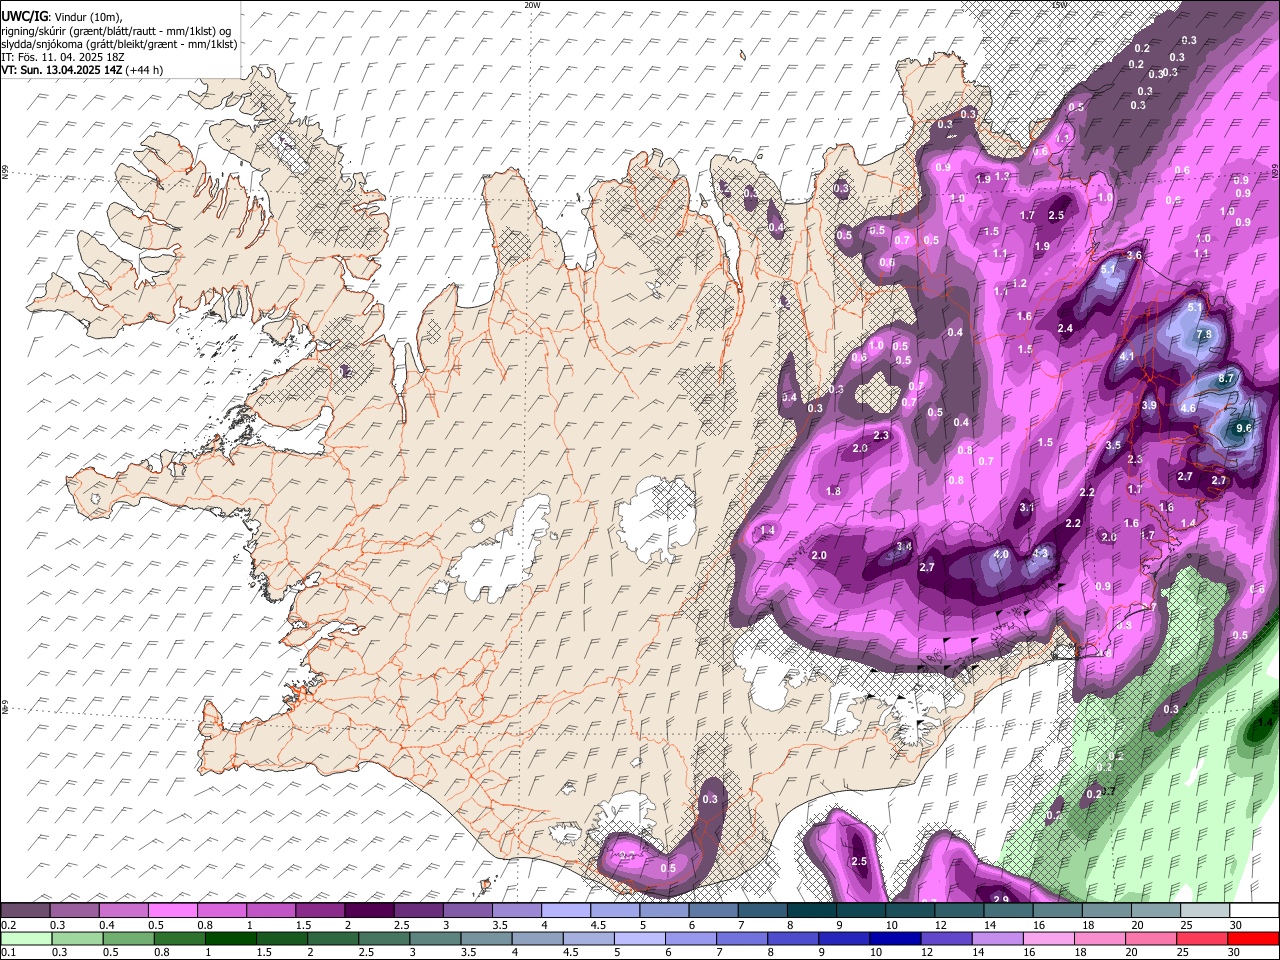Select the bright pink 0.5 swatch in snow legend
Screen dimensions: 1280x960
pos(174,911)
